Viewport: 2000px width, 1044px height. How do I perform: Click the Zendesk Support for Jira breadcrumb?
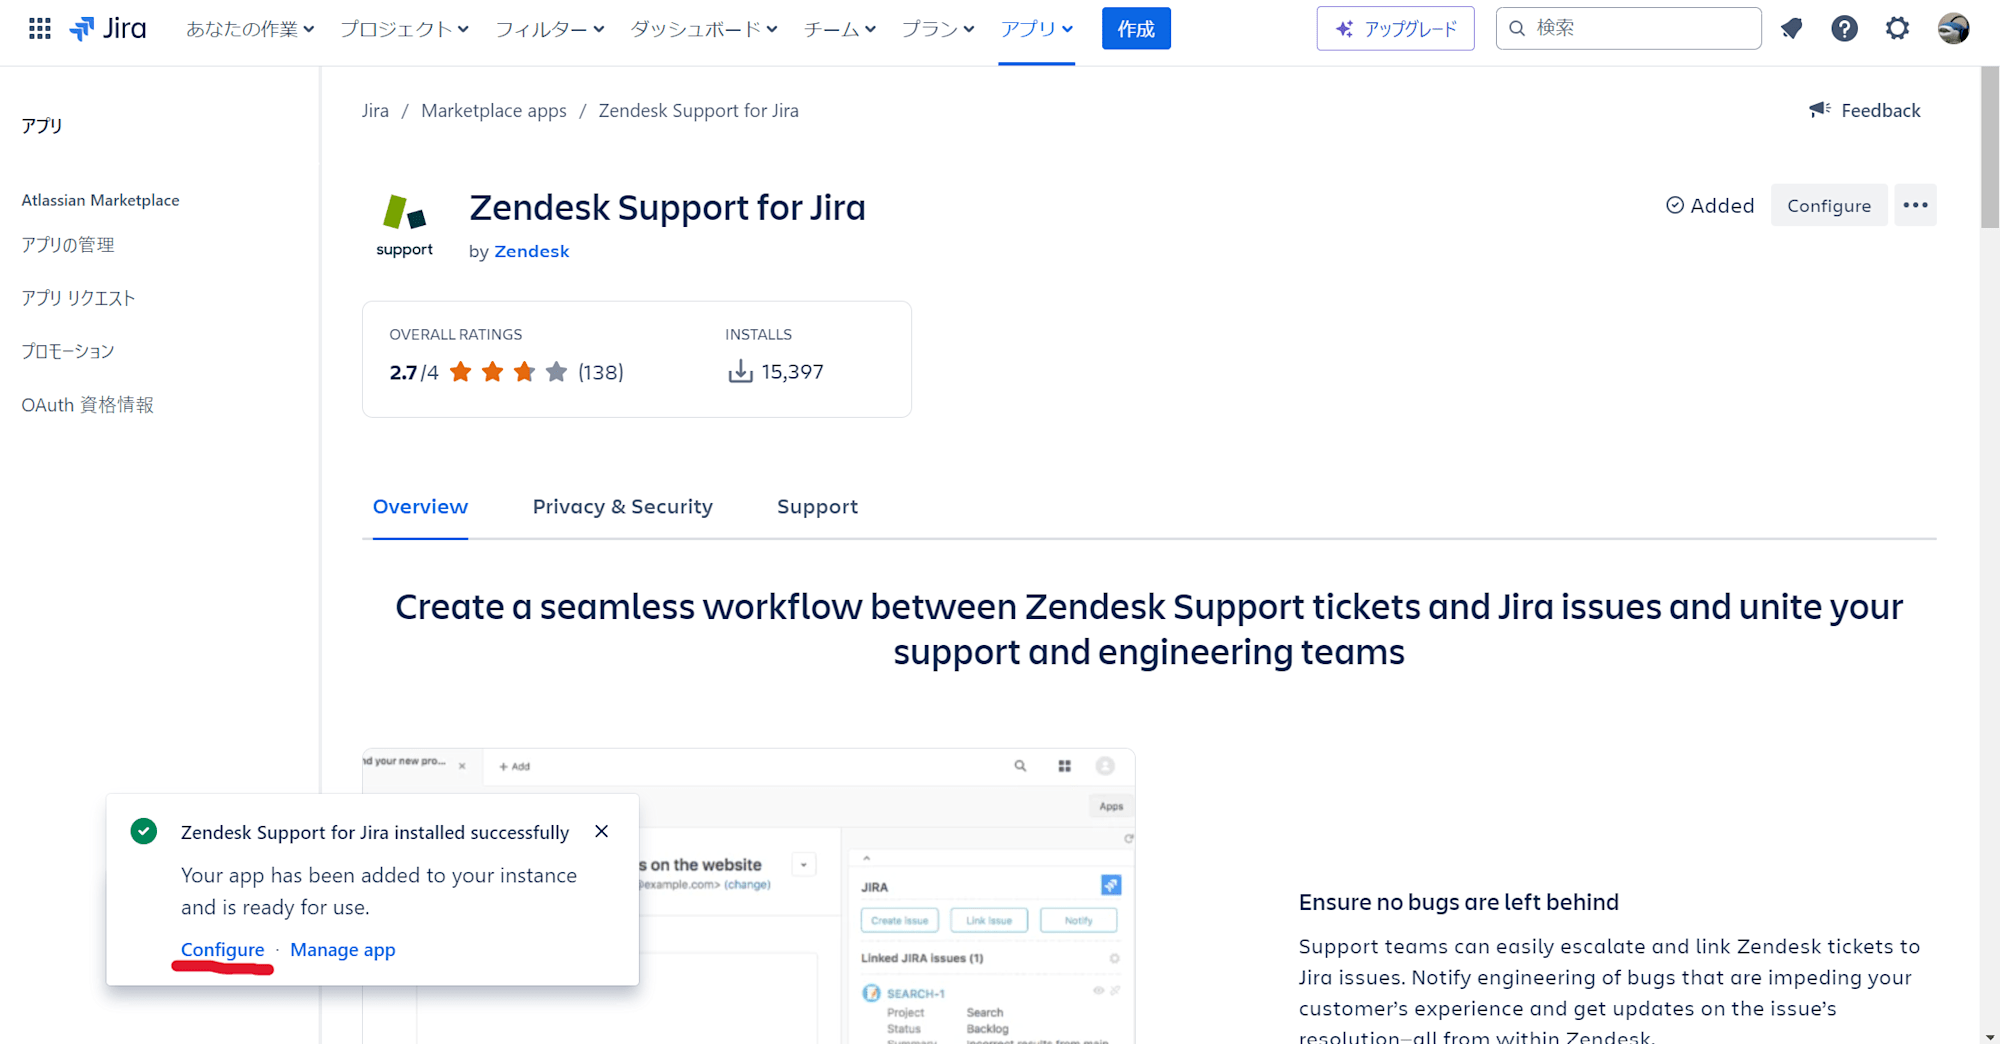coord(698,110)
